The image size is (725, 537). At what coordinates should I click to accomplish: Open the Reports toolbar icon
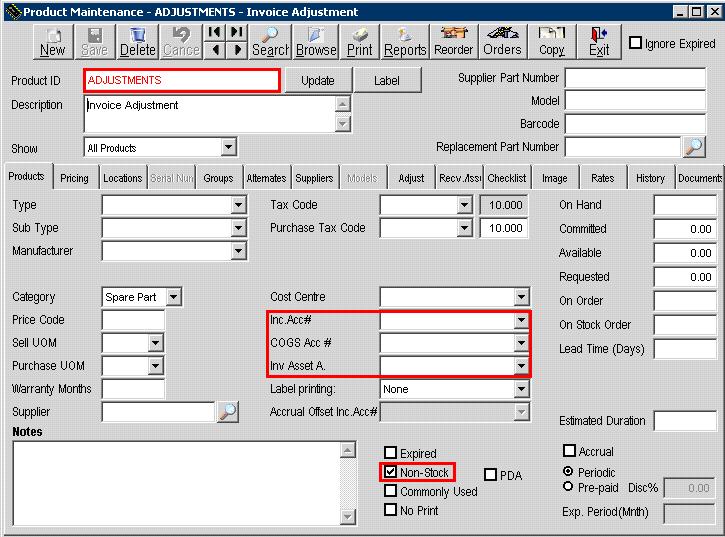point(405,41)
